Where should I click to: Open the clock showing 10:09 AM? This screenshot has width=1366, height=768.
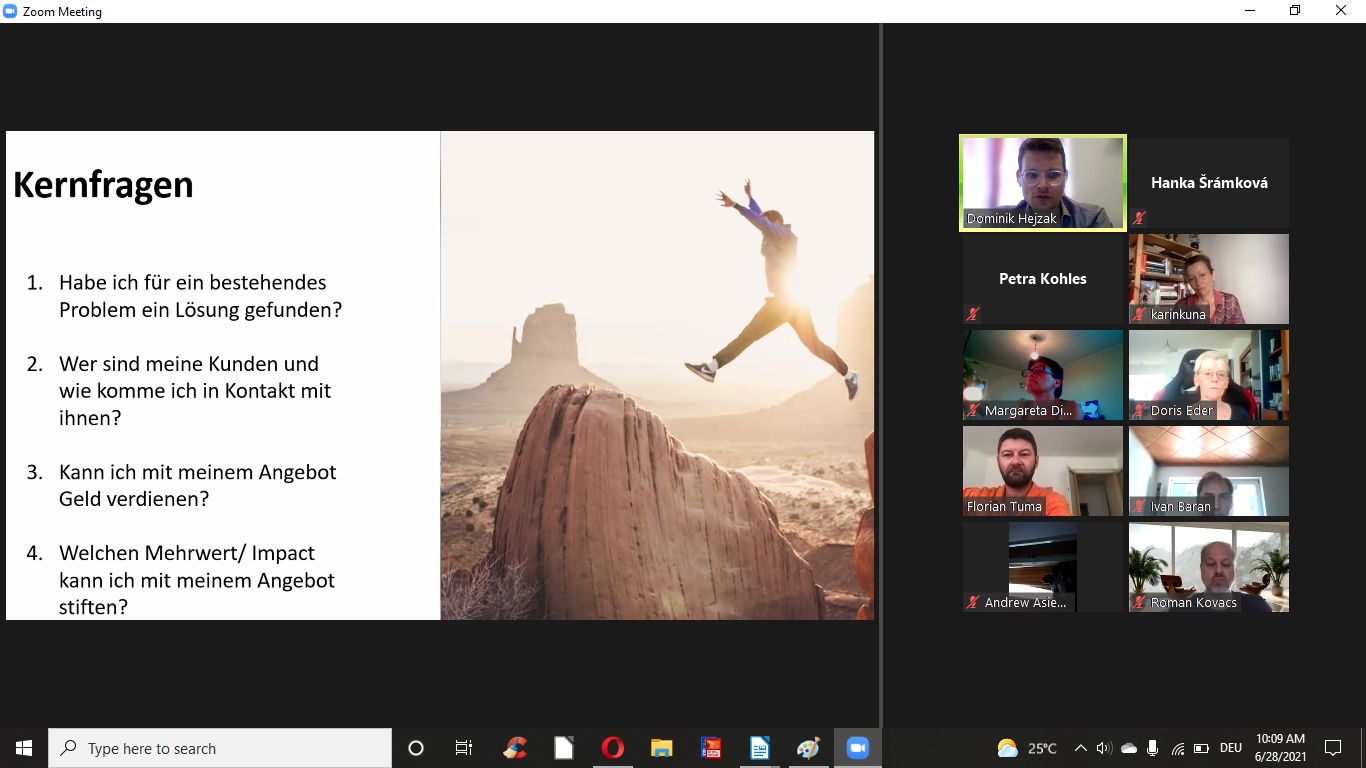click(1281, 748)
